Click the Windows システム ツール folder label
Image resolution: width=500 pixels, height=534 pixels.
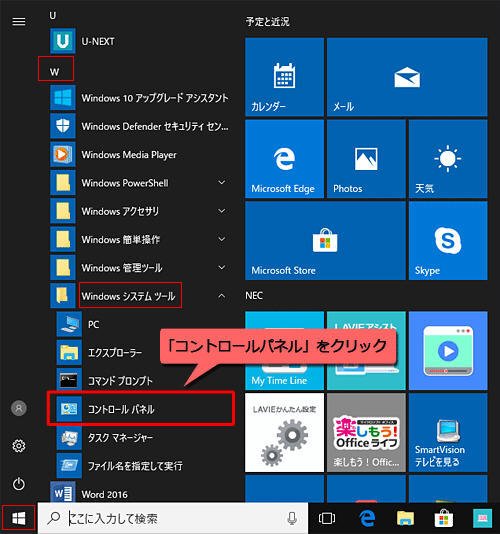coord(128,296)
